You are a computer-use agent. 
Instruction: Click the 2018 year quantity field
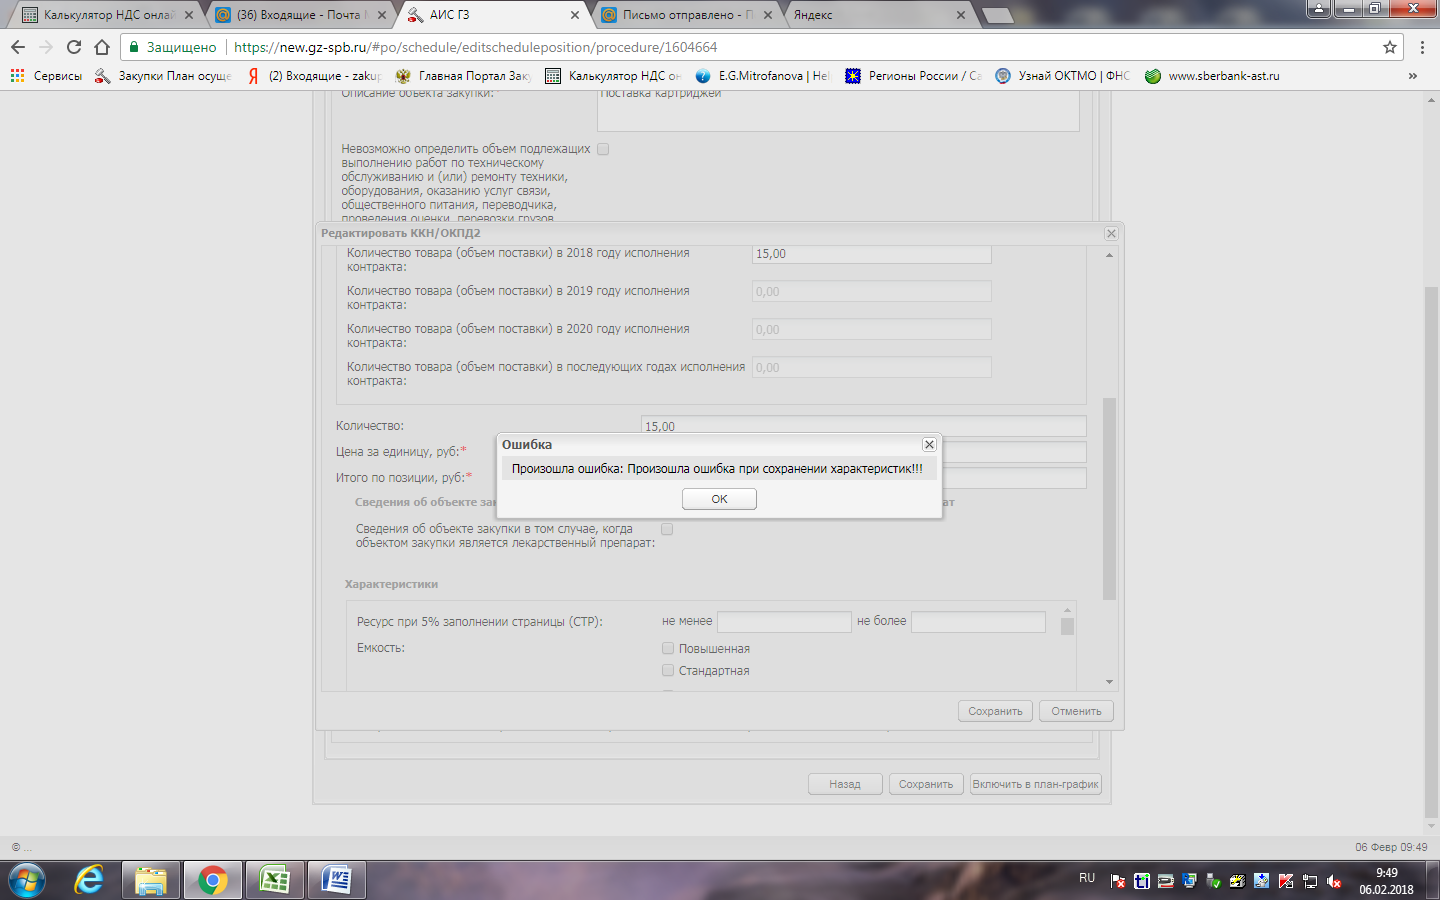[872, 254]
